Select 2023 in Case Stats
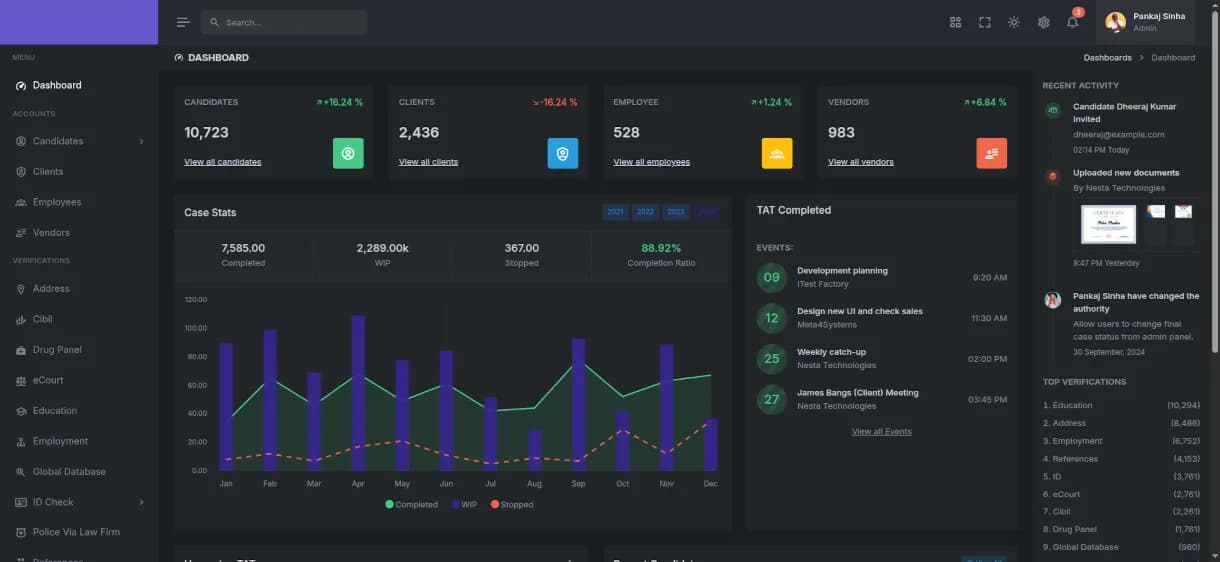 [676, 212]
